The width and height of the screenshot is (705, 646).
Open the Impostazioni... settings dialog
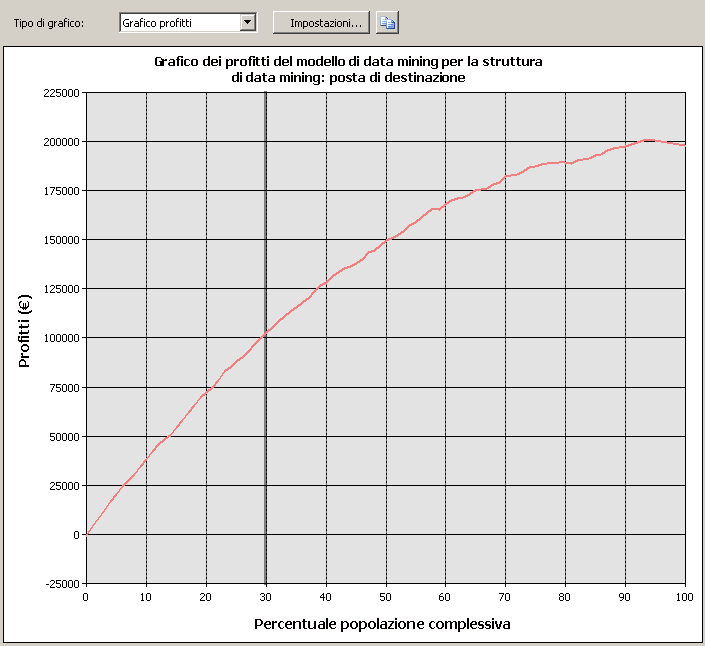[321, 23]
